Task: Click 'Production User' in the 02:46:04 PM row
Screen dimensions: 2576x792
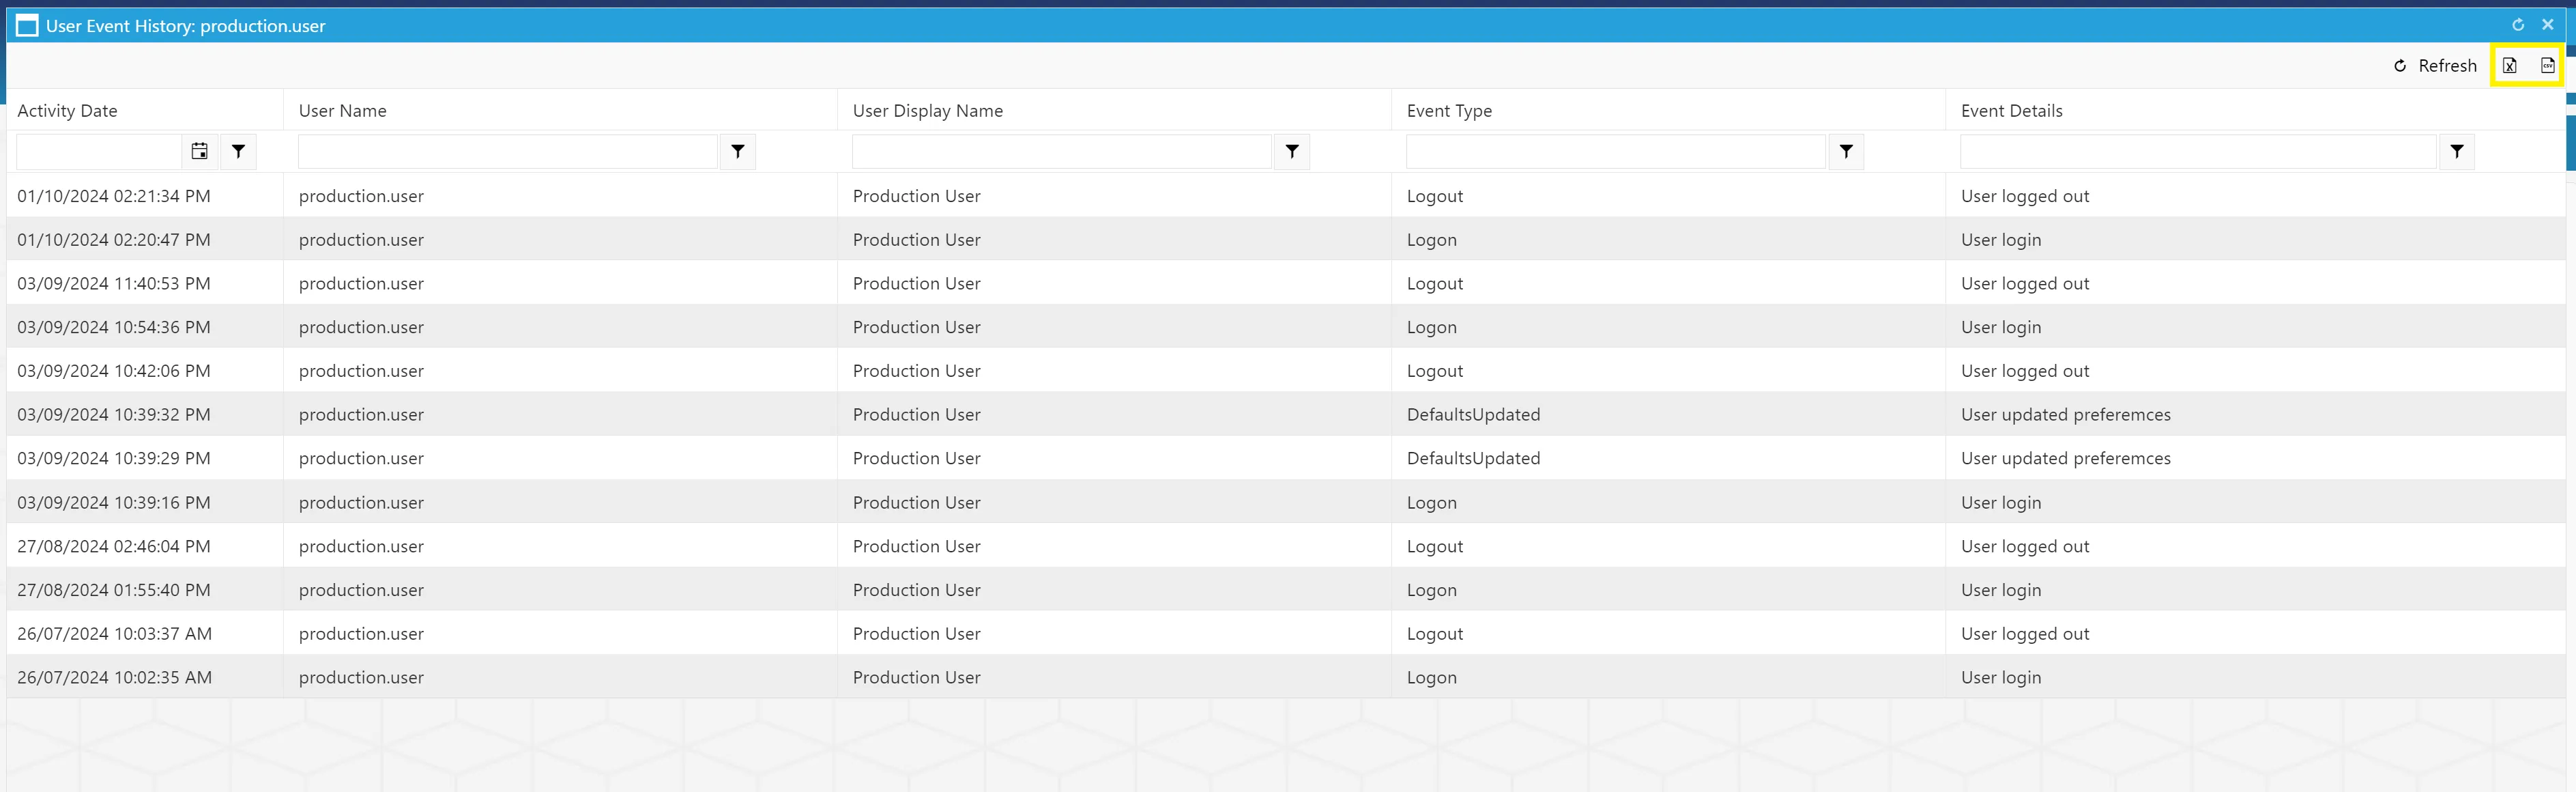Action: [x=916, y=546]
